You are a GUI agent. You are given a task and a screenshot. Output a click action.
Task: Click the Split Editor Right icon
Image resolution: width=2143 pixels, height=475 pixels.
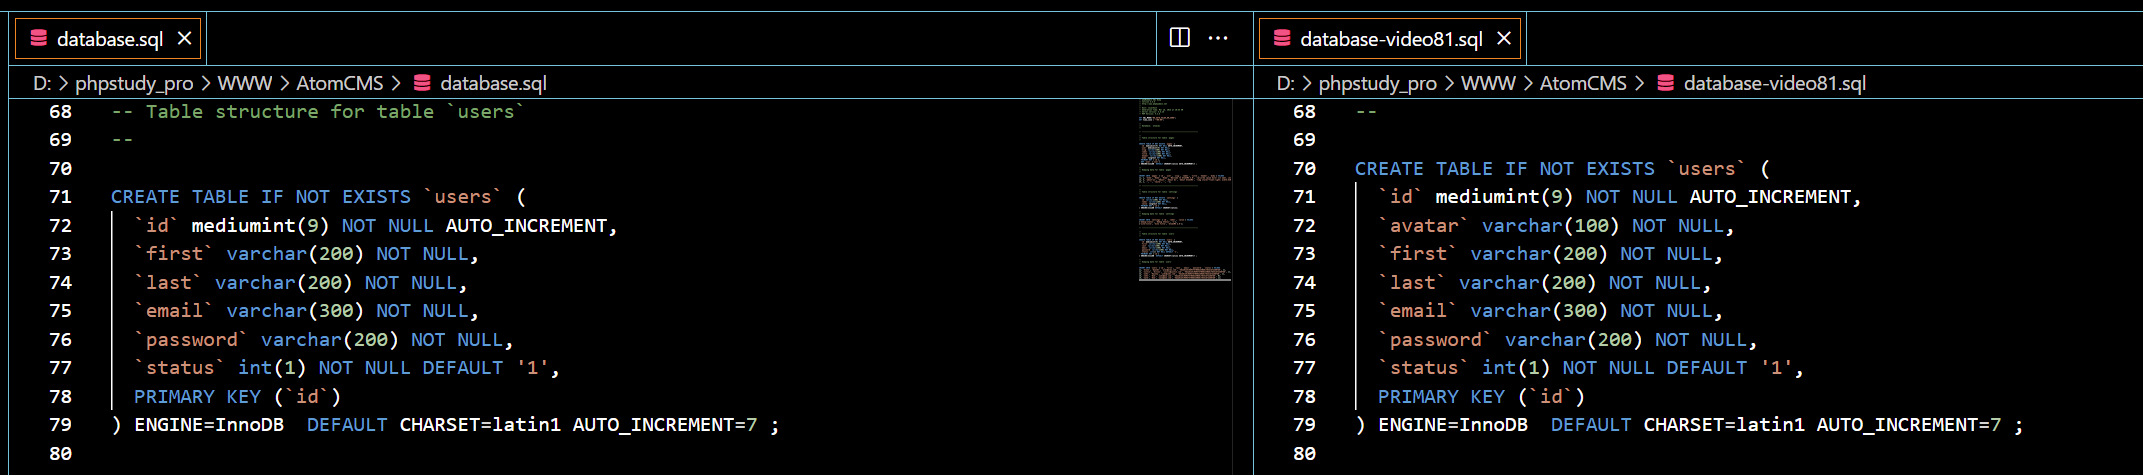[x=1180, y=38]
